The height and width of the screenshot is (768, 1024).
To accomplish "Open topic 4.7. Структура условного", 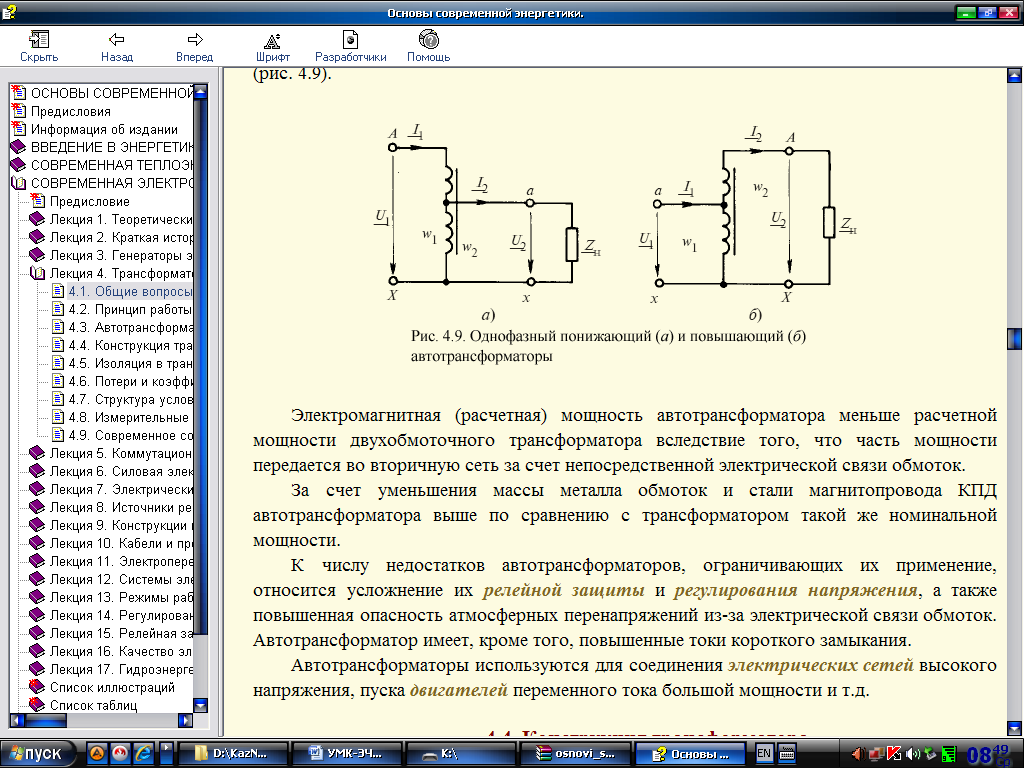I will 130,399.
